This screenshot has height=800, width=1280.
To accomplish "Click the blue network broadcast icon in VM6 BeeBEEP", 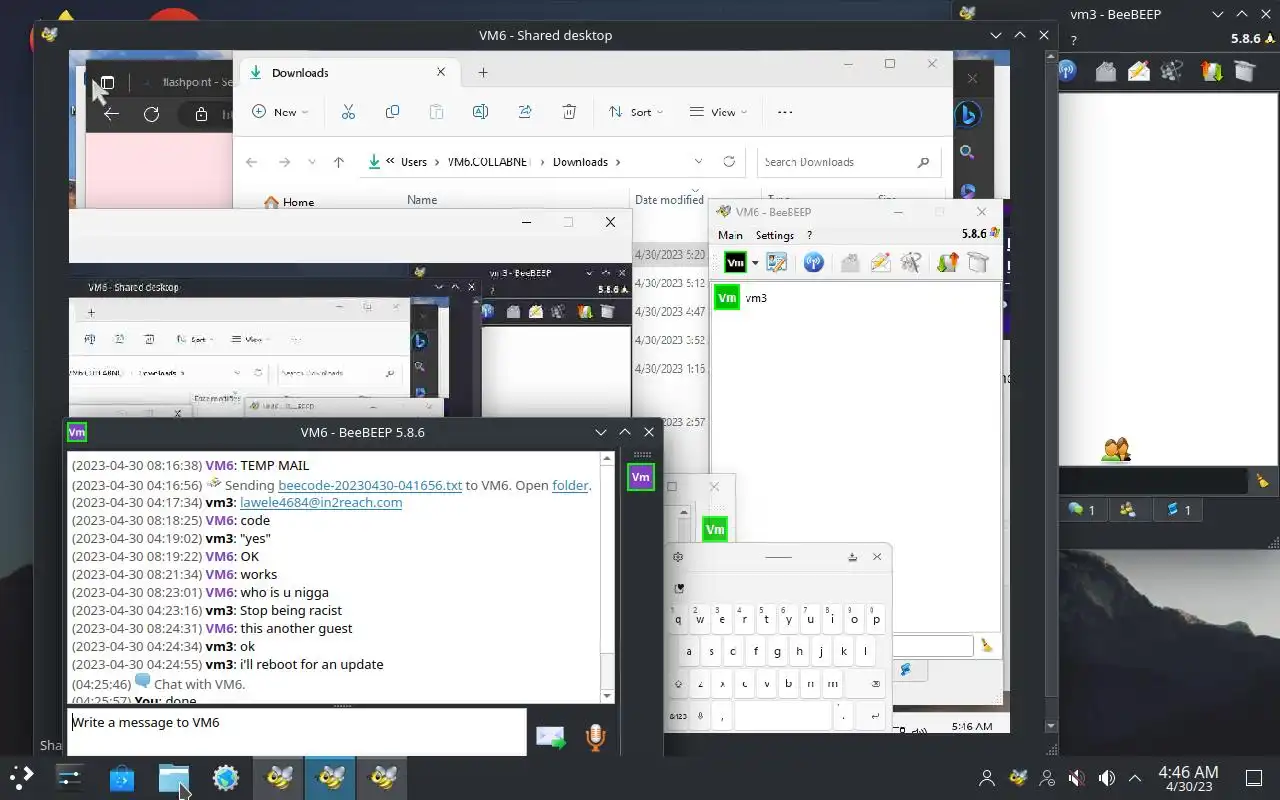I will (x=814, y=263).
